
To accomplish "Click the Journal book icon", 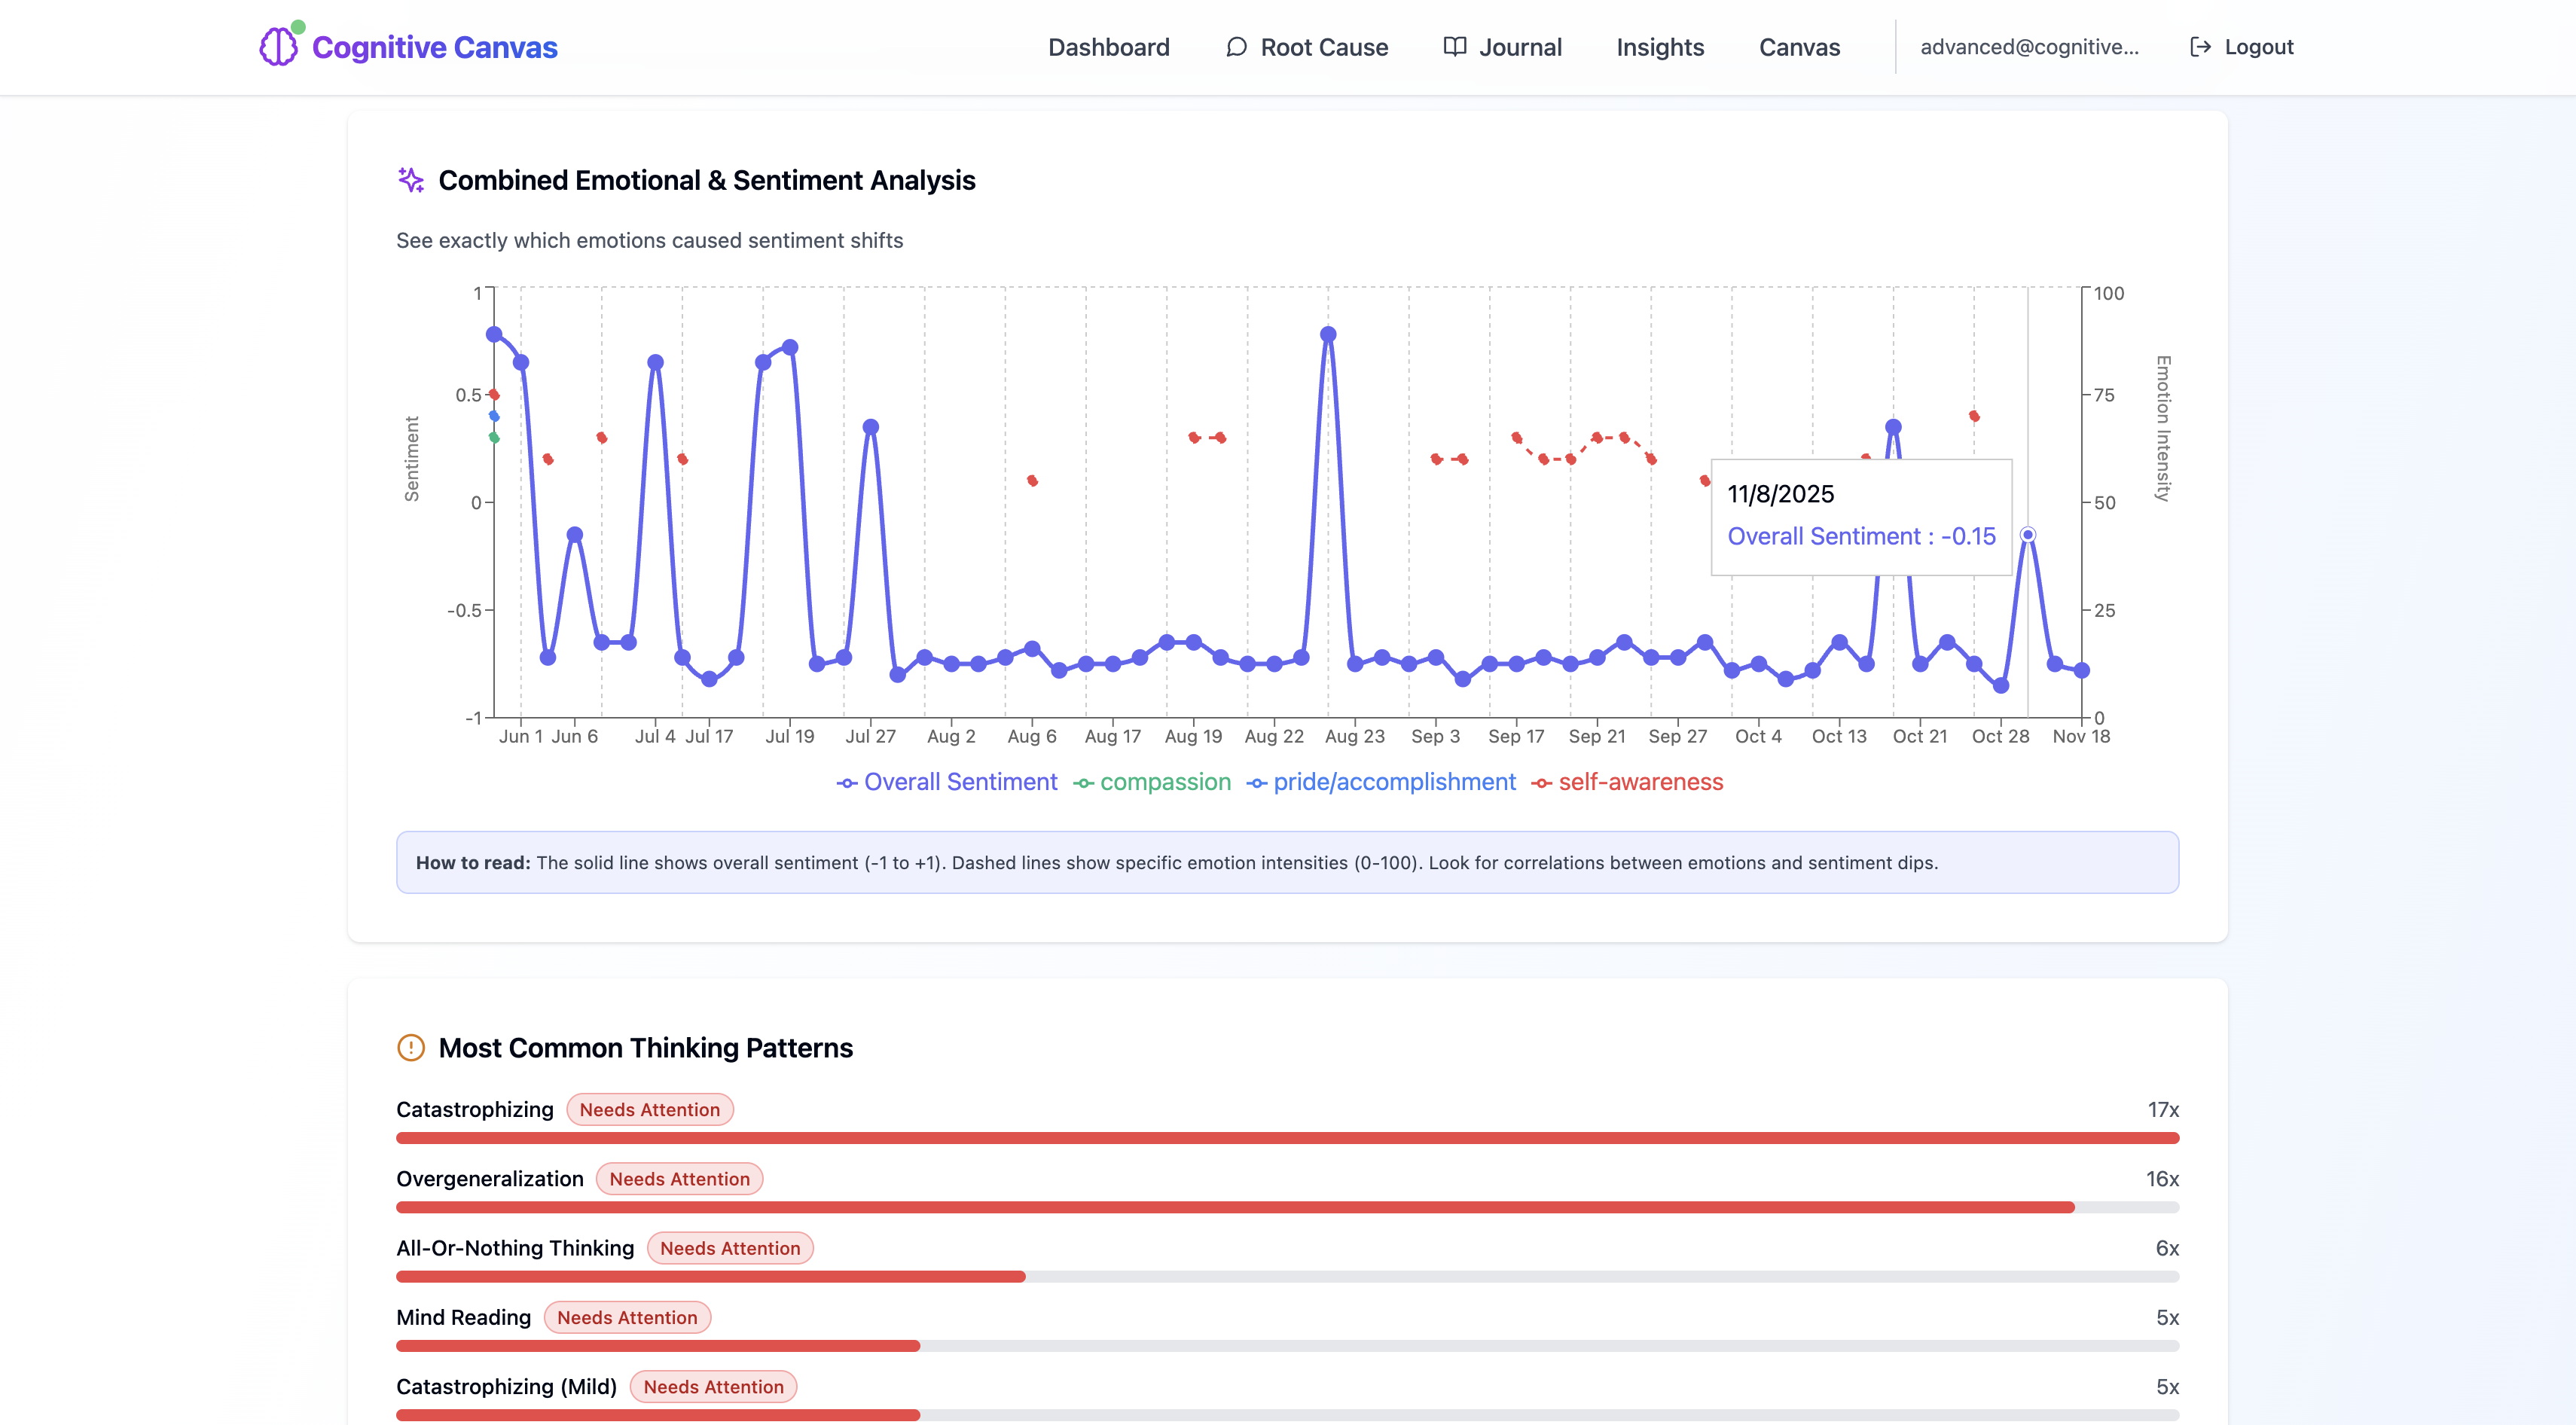I will coord(1455,47).
